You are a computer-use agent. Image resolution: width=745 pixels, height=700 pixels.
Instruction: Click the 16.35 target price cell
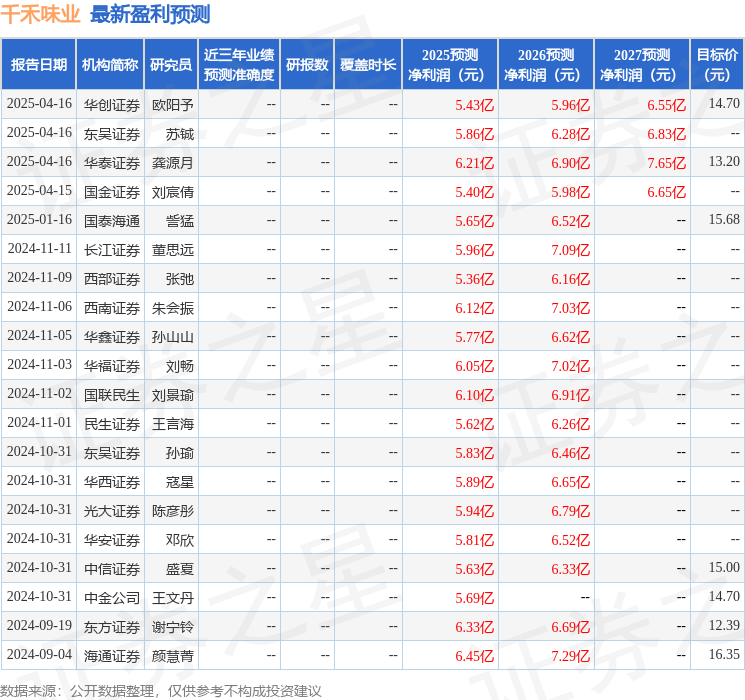pos(723,655)
